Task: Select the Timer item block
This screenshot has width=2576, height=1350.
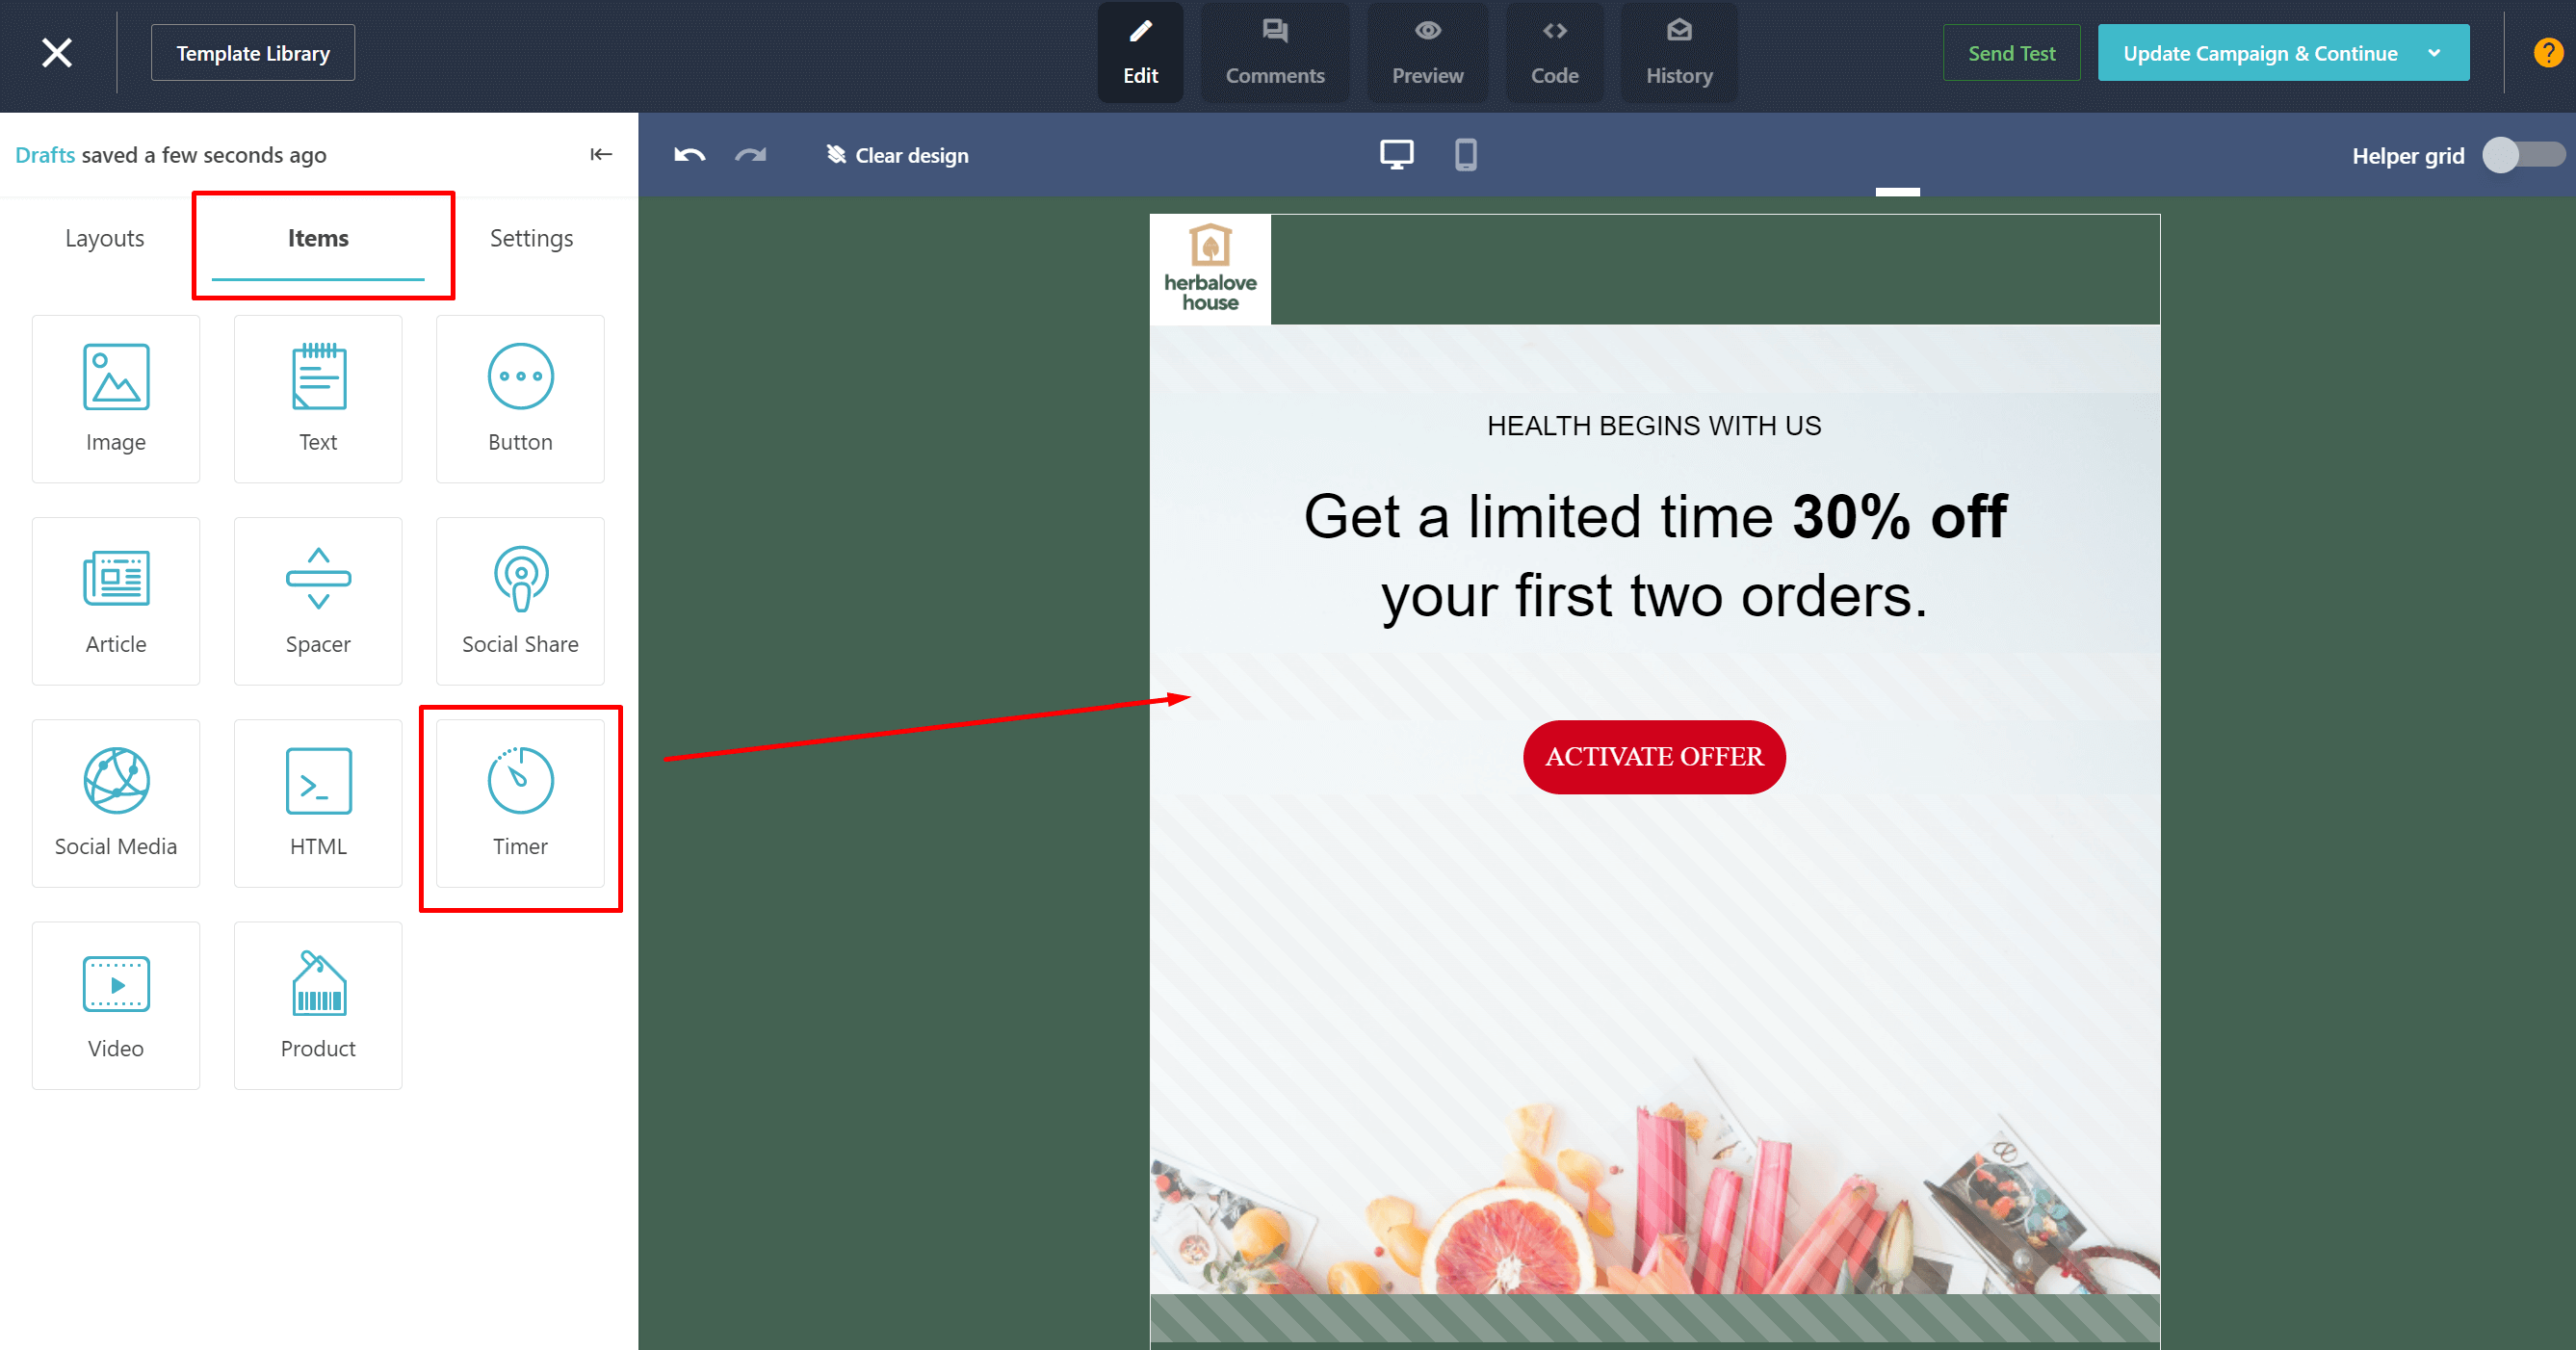Action: (520, 803)
